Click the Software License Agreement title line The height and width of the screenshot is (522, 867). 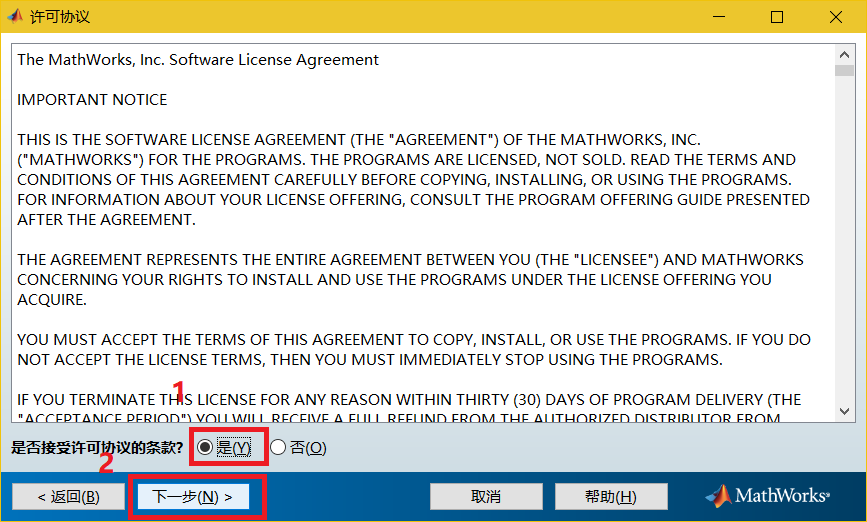198,60
